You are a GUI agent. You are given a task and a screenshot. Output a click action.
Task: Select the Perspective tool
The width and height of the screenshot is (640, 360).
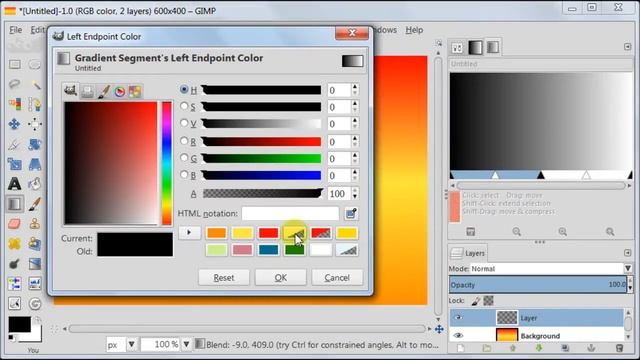[35, 164]
